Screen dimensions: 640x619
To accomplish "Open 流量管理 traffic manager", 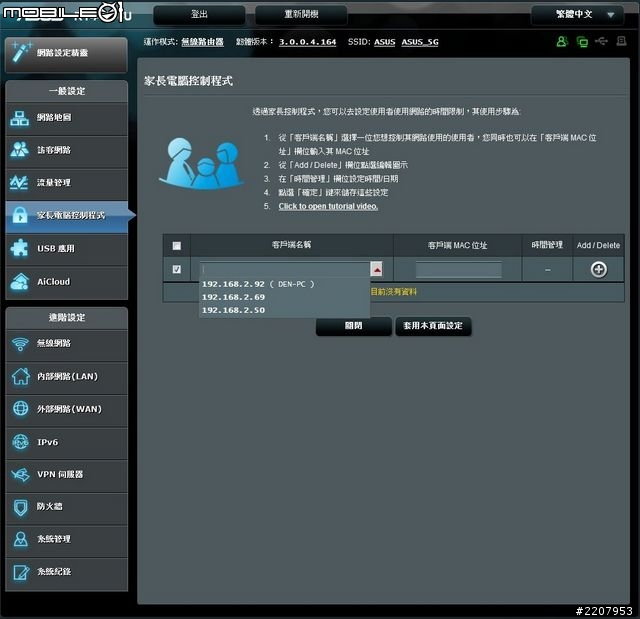I will [x=66, y=183].
